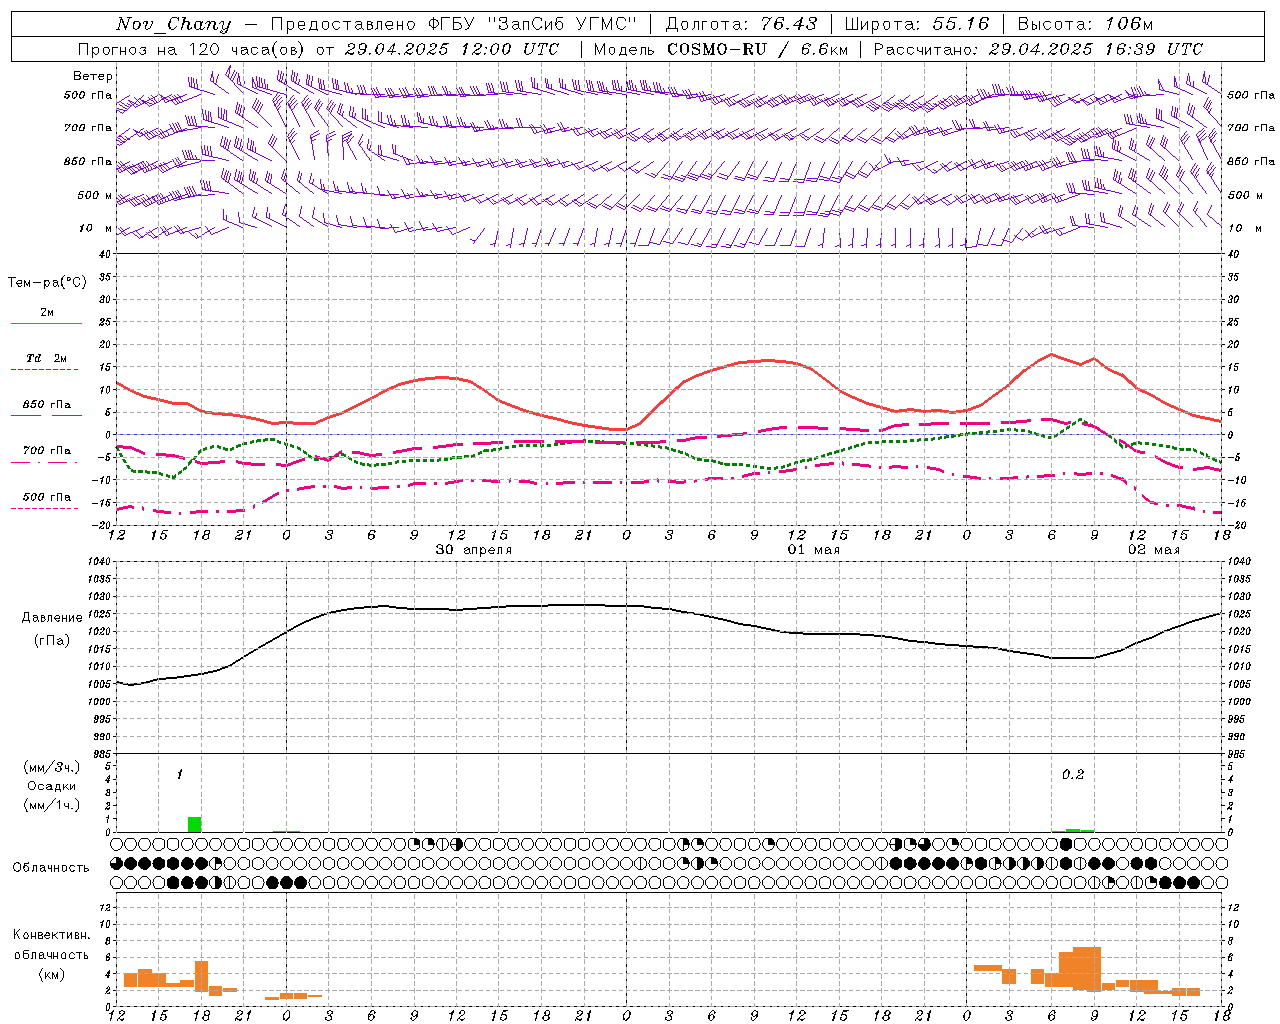Screen dimensions: 1280x1024
Task: Click the 'Облачность' cloud cover label
Action: [x=51, y=868]
